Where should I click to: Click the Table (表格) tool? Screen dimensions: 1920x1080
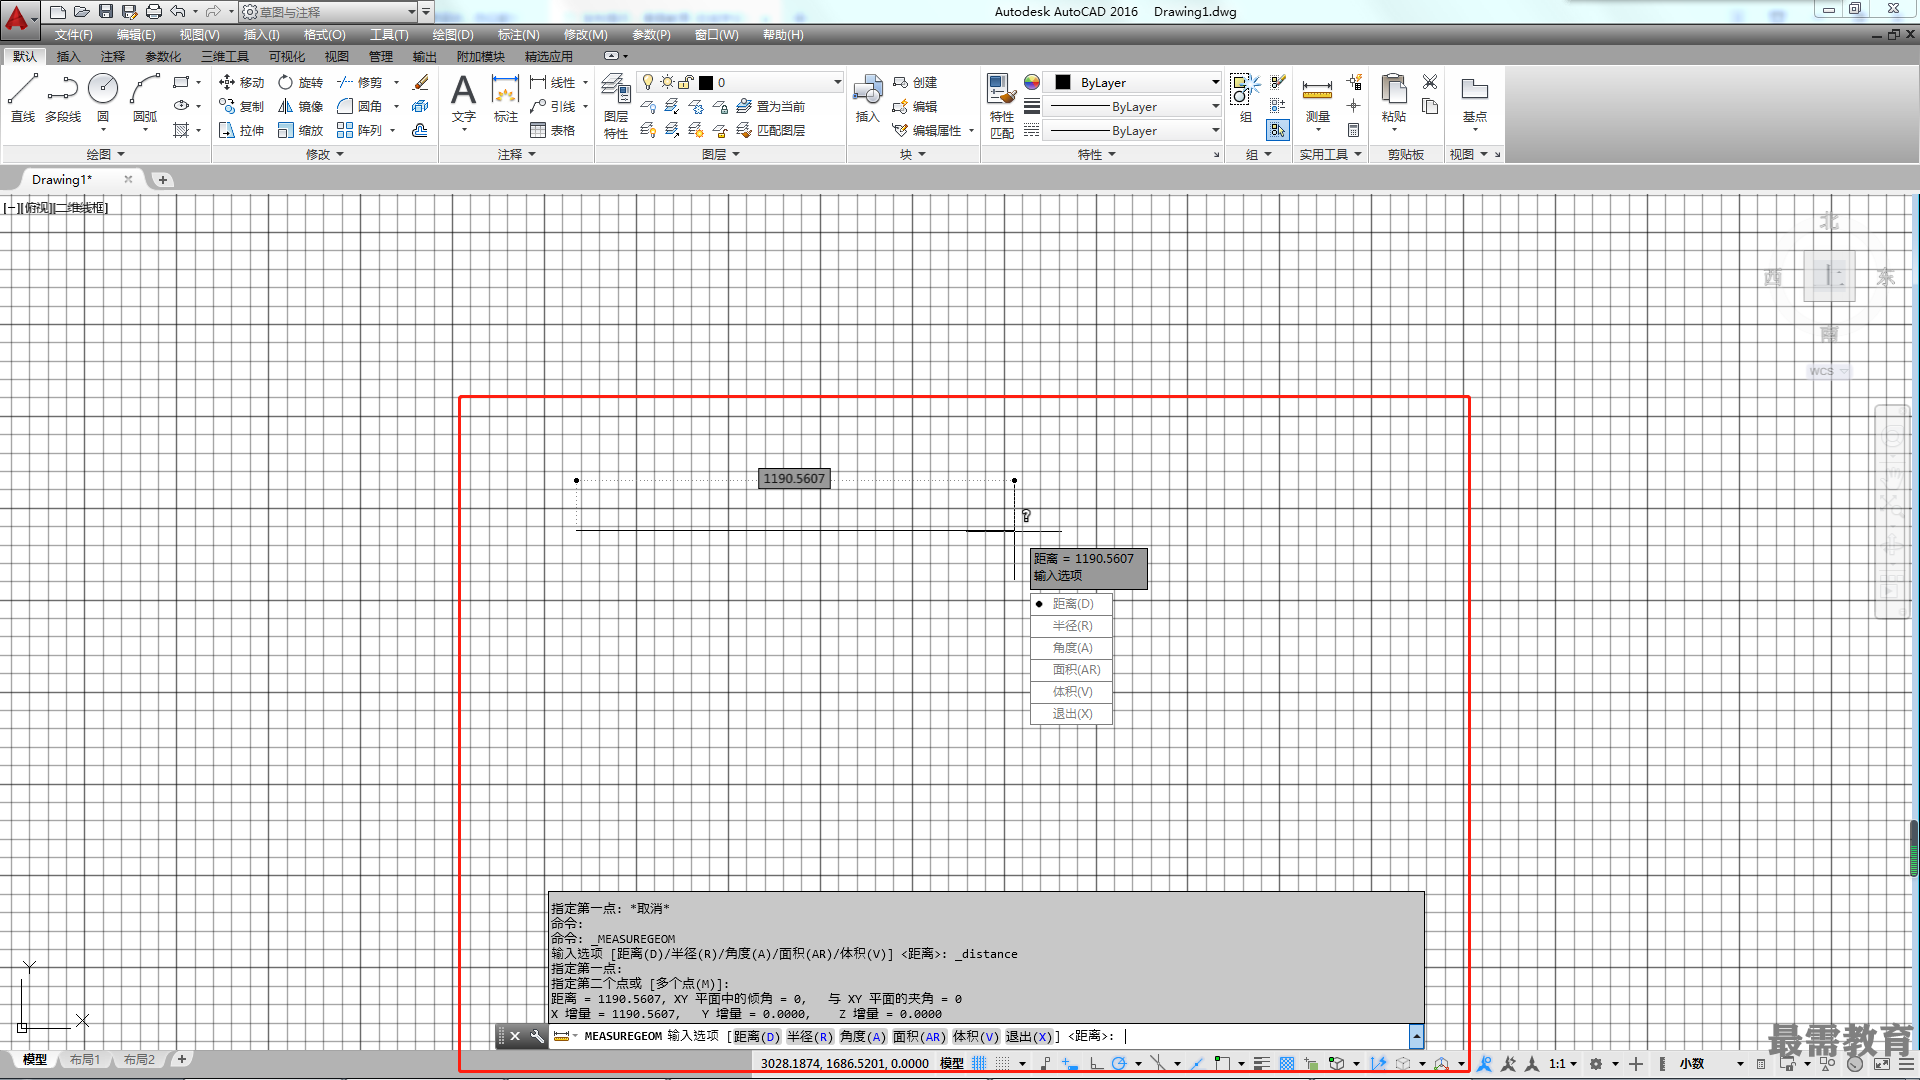tap(553, 130)
